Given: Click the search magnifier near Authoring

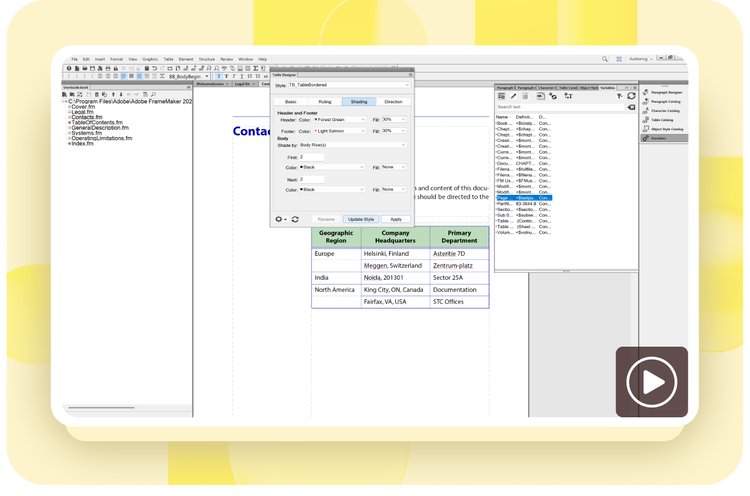Looking at the screenshot, I should point(605,59).
